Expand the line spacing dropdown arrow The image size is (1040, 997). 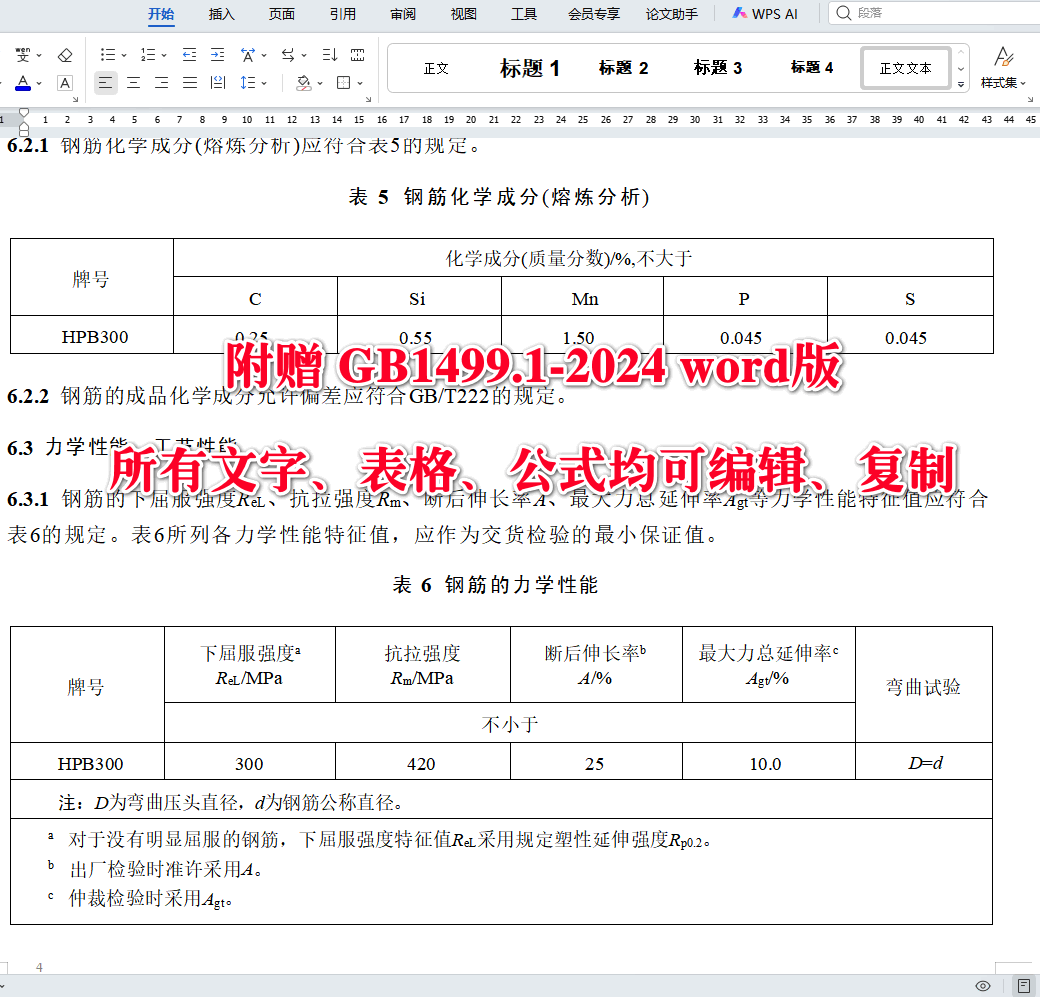coord(264,84)
